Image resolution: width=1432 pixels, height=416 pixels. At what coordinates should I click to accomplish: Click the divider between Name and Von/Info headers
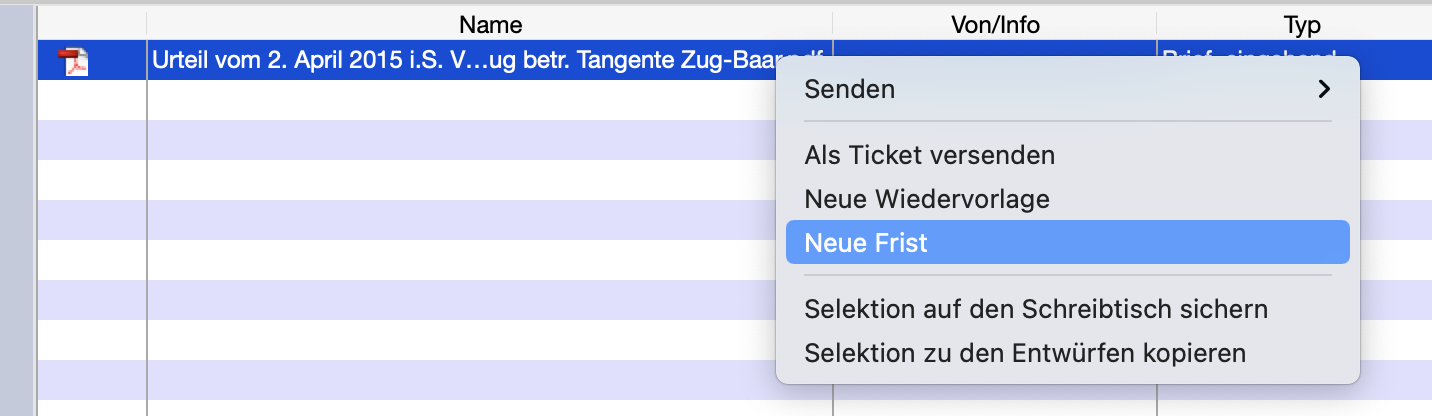(x=833, y=25)
